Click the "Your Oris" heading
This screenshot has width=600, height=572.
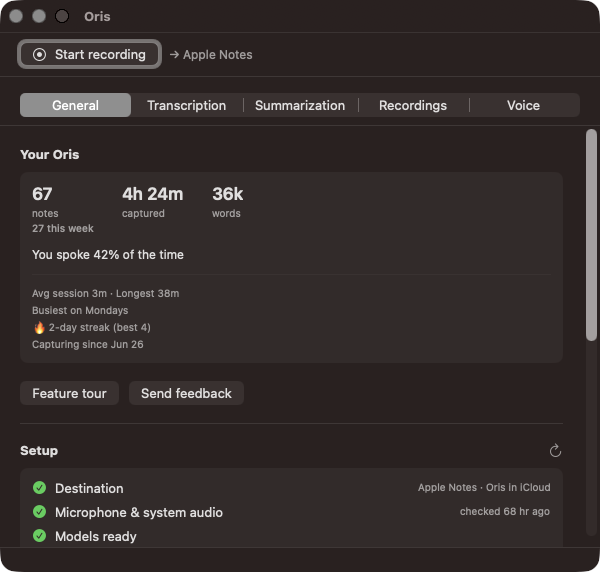[50, 155]
